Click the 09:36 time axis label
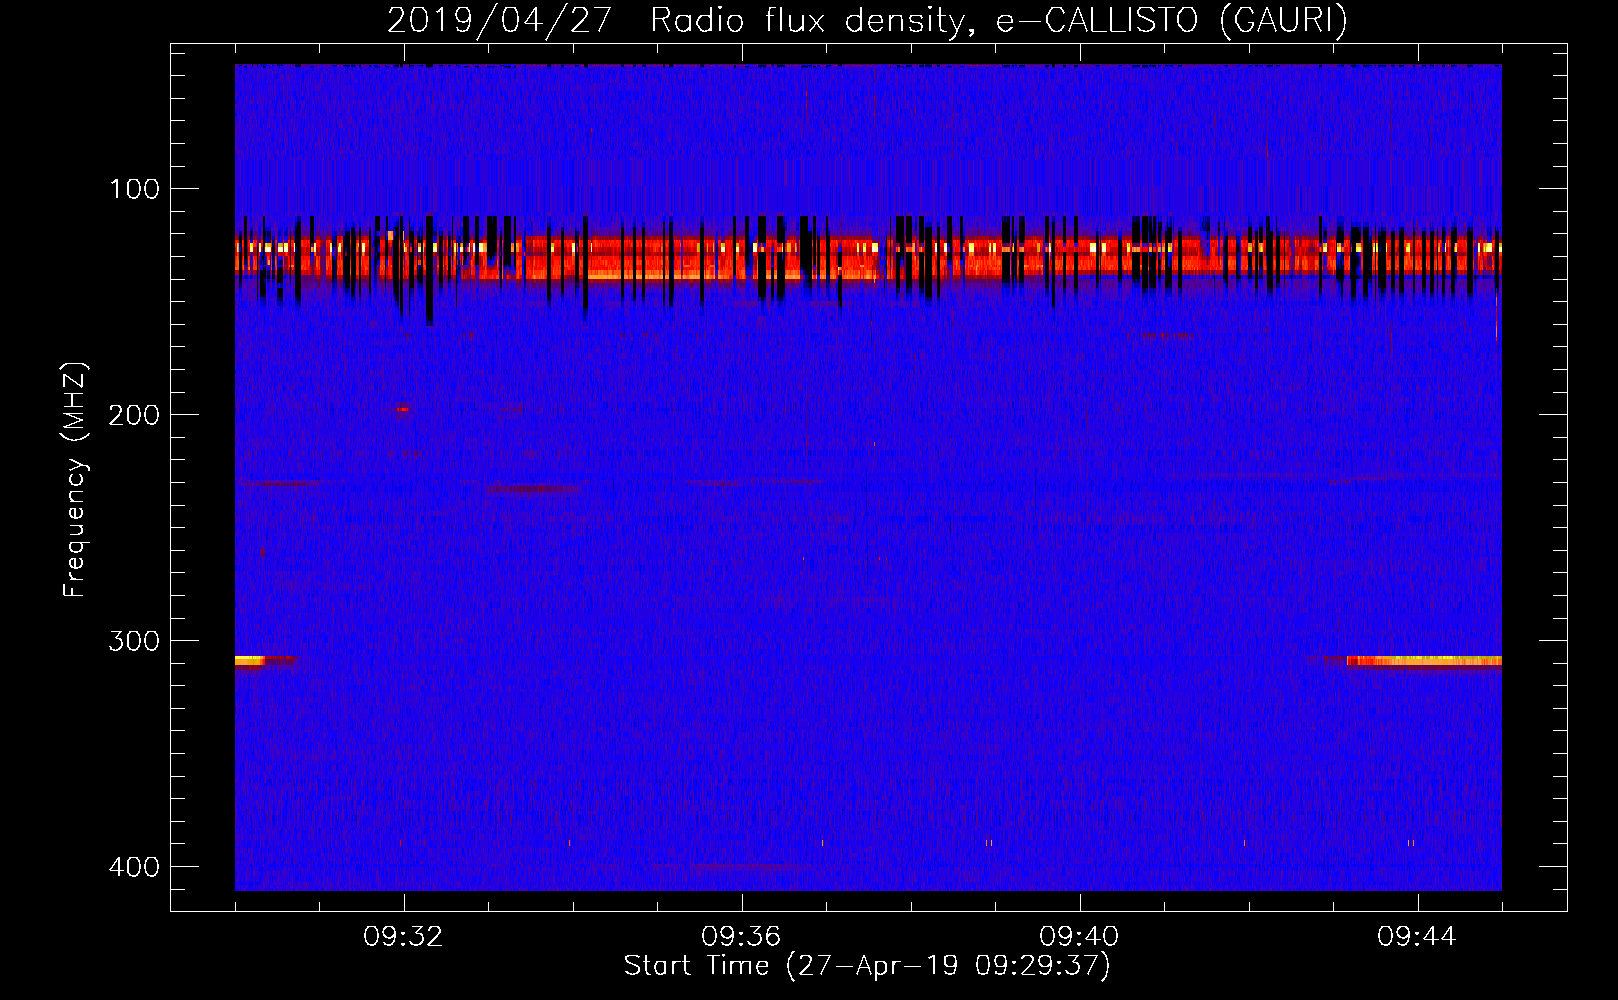Viewport: 1618px width, 1000px height. [741, 937]
